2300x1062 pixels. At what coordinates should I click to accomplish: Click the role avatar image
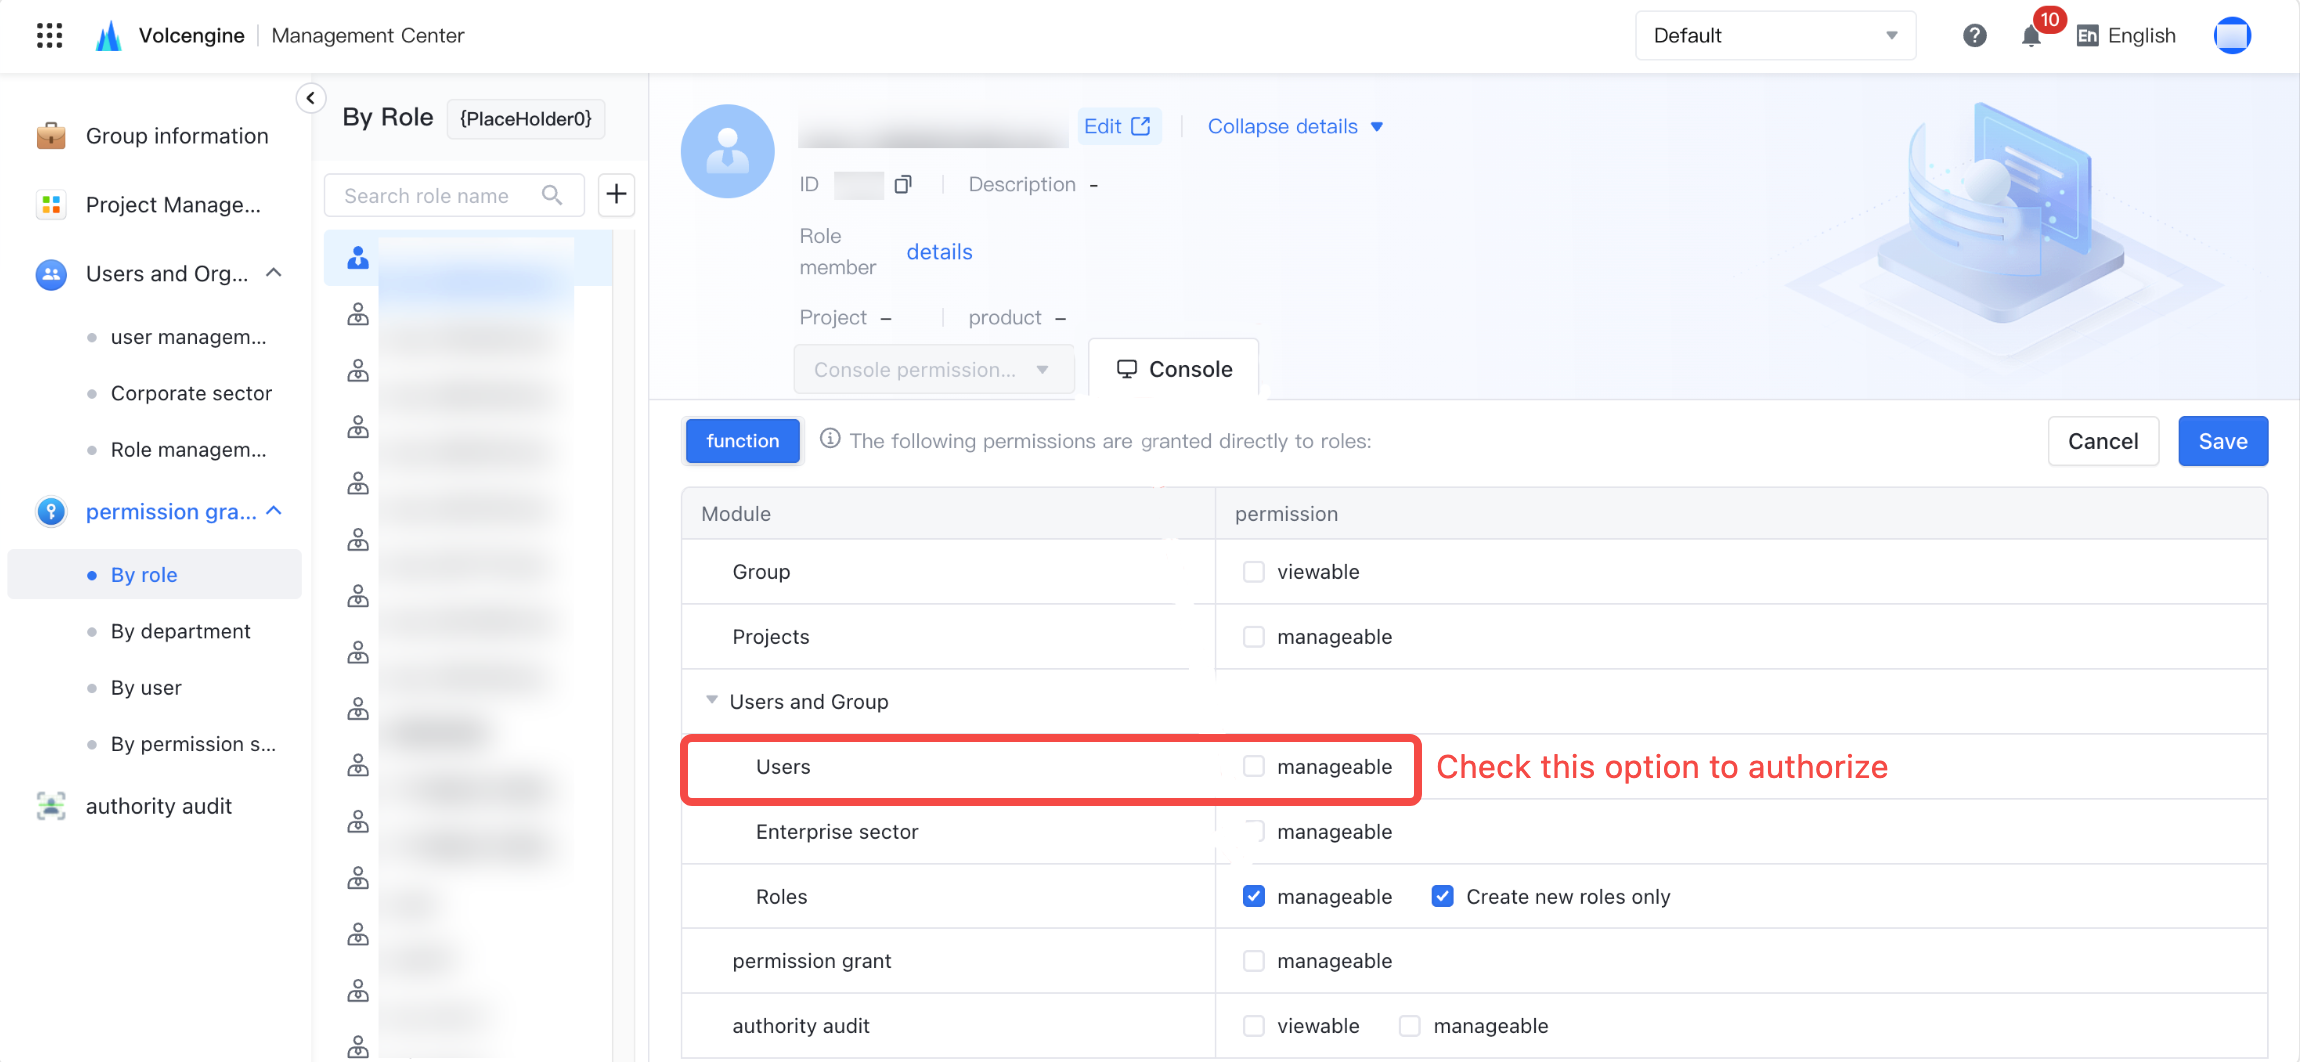[x=727, y=151]
